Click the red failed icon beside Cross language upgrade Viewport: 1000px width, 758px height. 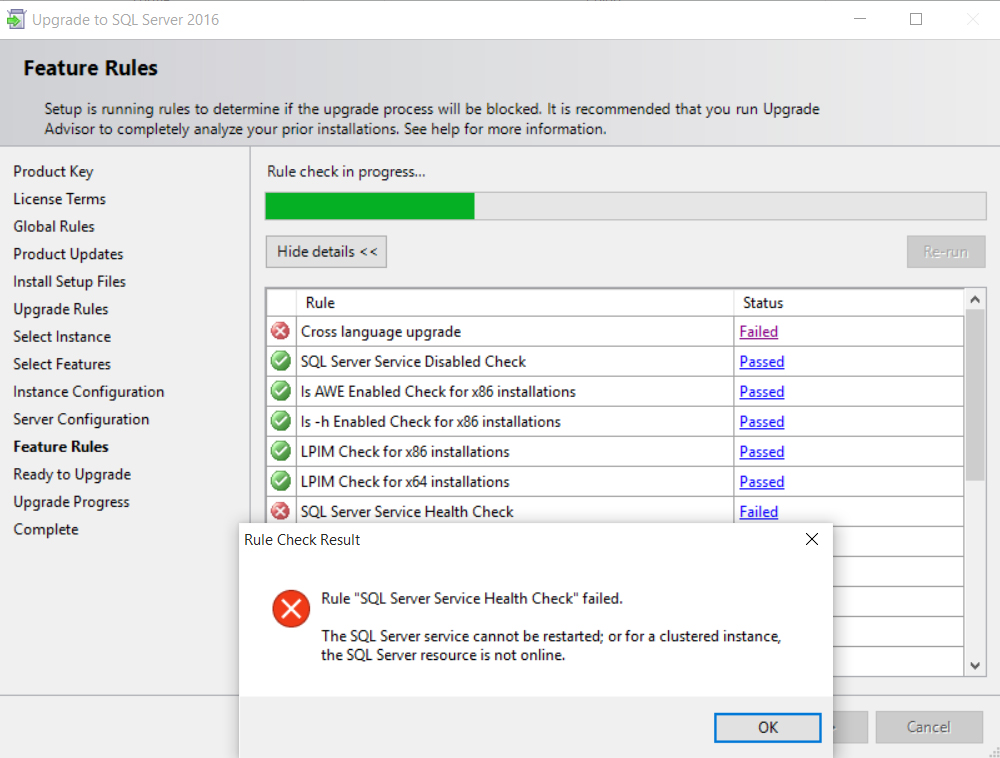(x=281, y=332)
